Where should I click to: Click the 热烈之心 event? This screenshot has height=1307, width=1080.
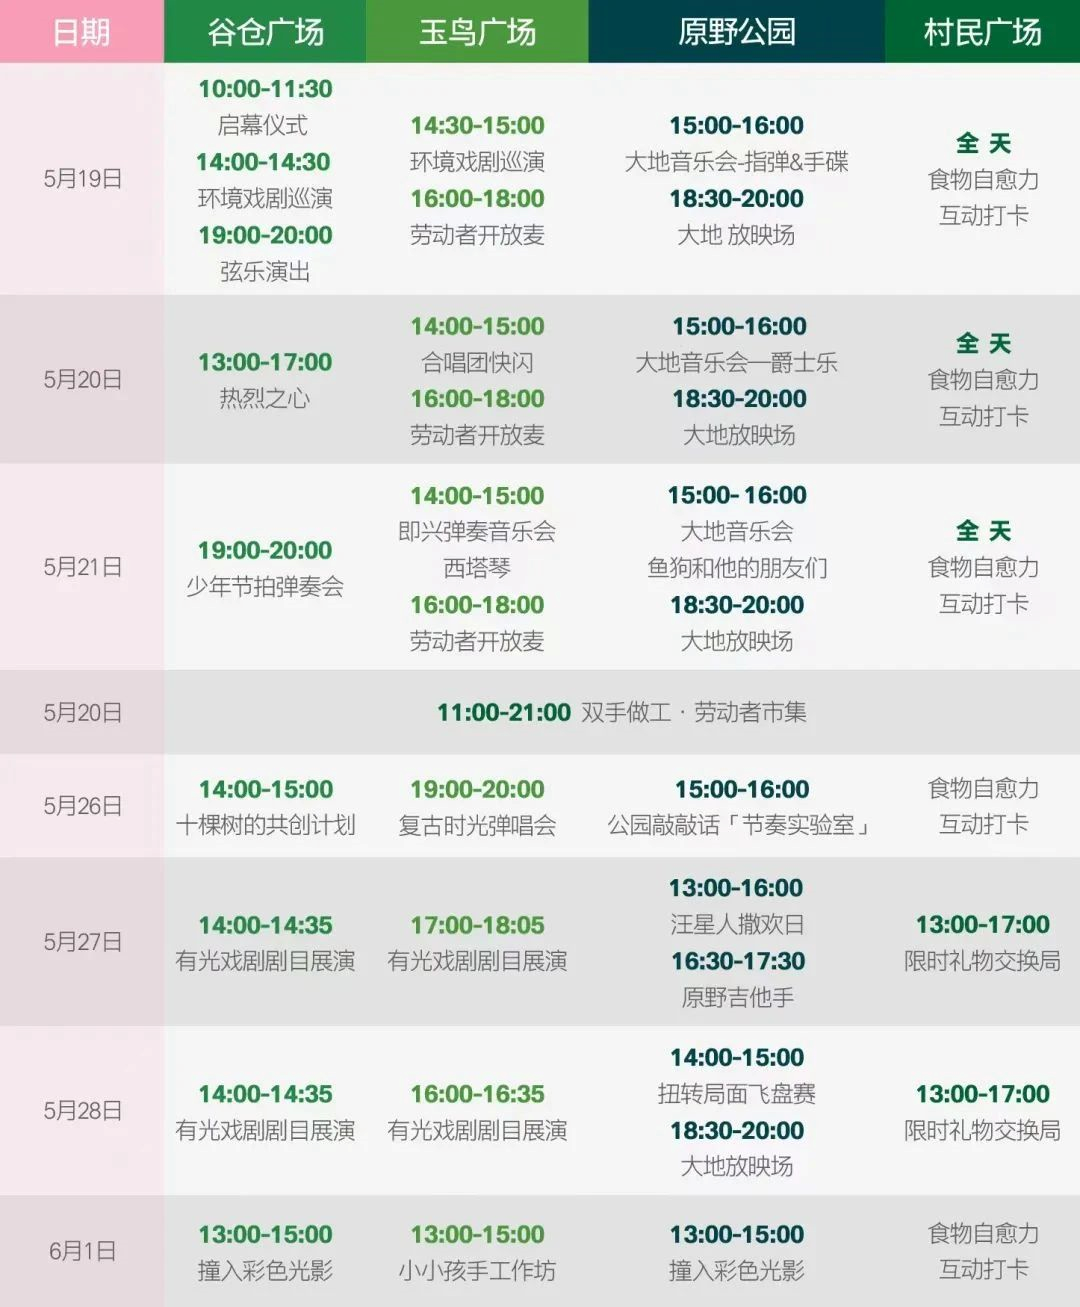[x=265, y=398]
